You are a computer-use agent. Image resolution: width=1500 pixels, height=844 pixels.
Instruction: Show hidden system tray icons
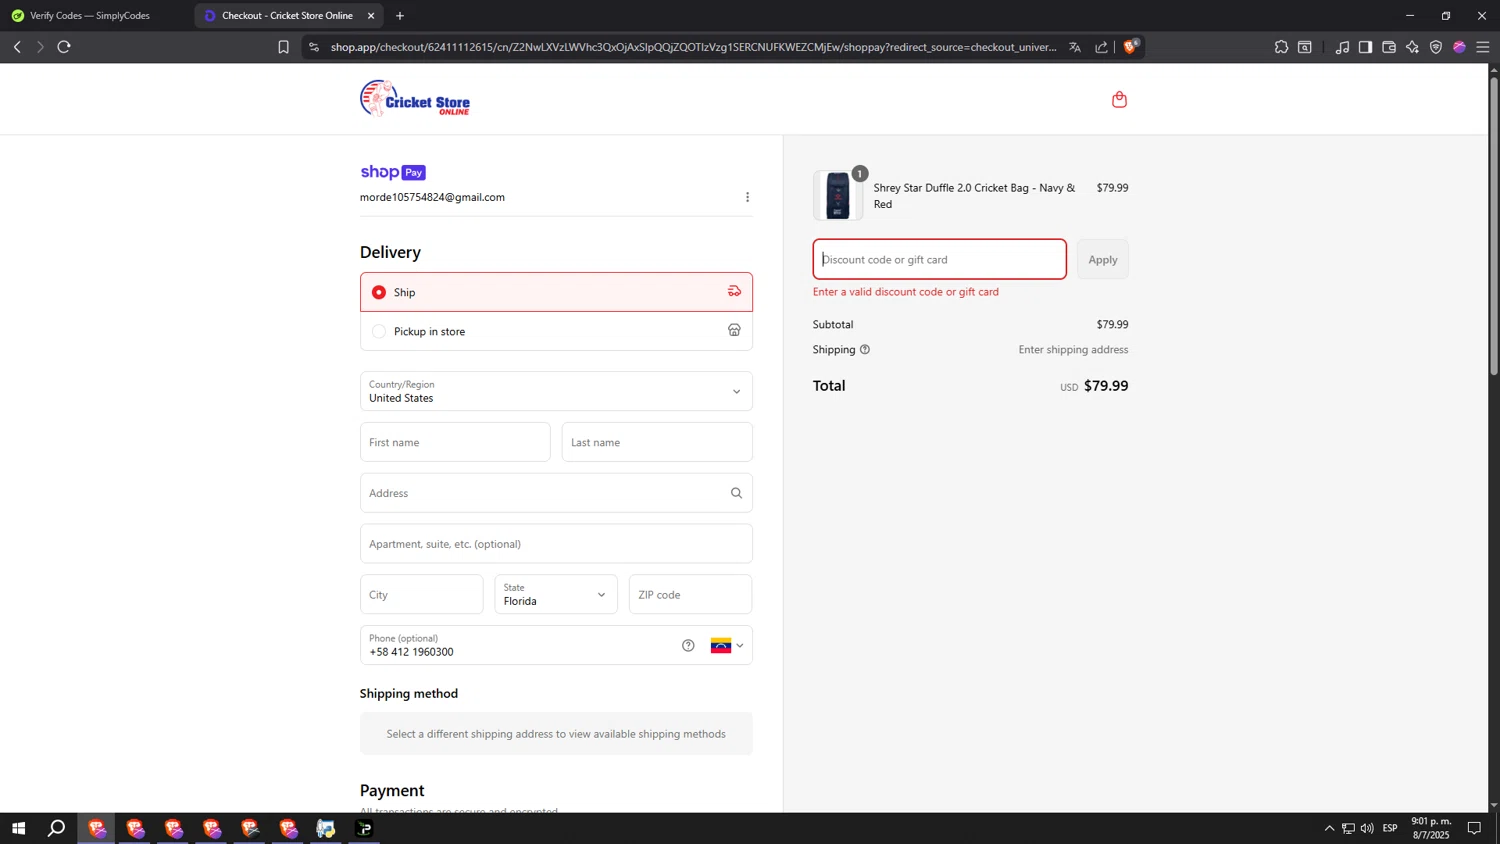tap(1329, 828)
